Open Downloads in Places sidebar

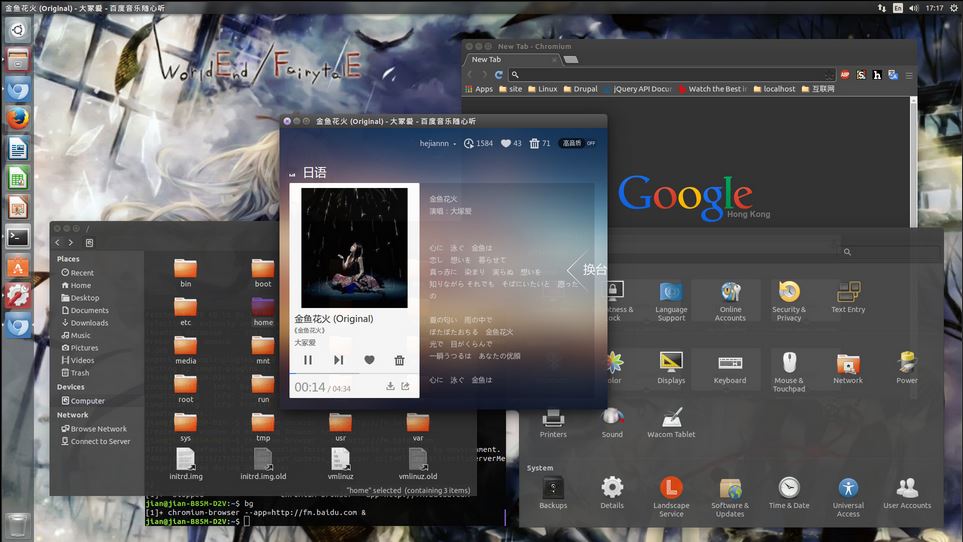(85, 323)
